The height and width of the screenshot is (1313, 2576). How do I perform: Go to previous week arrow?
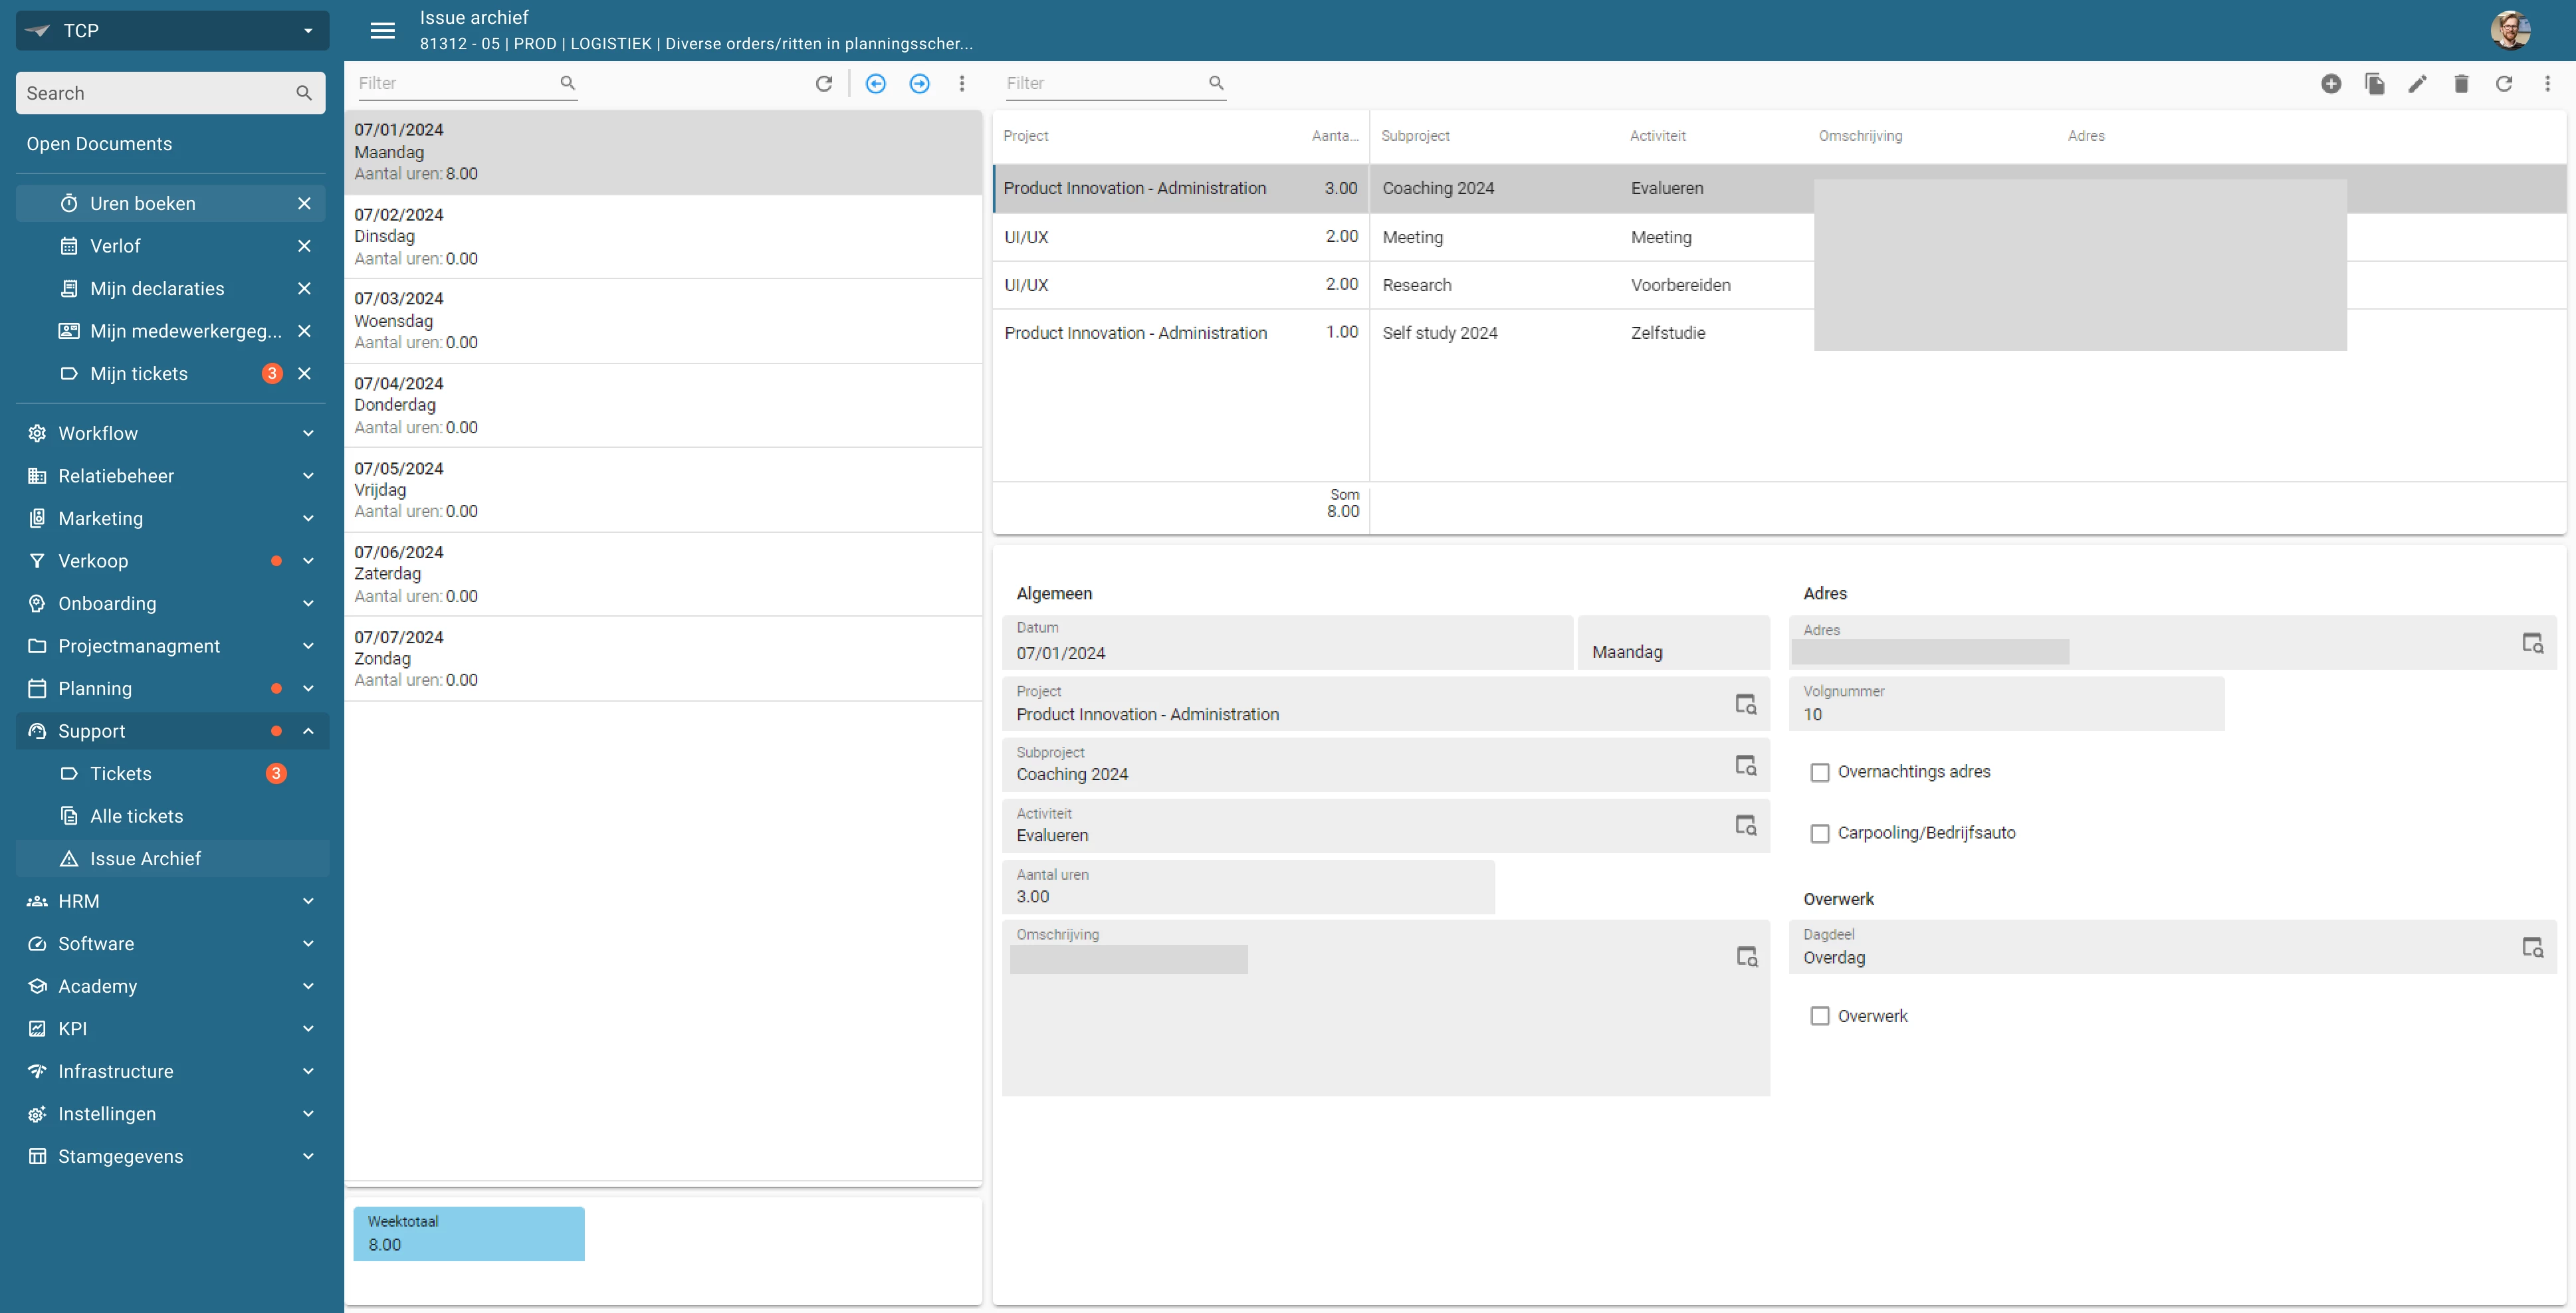876,83
